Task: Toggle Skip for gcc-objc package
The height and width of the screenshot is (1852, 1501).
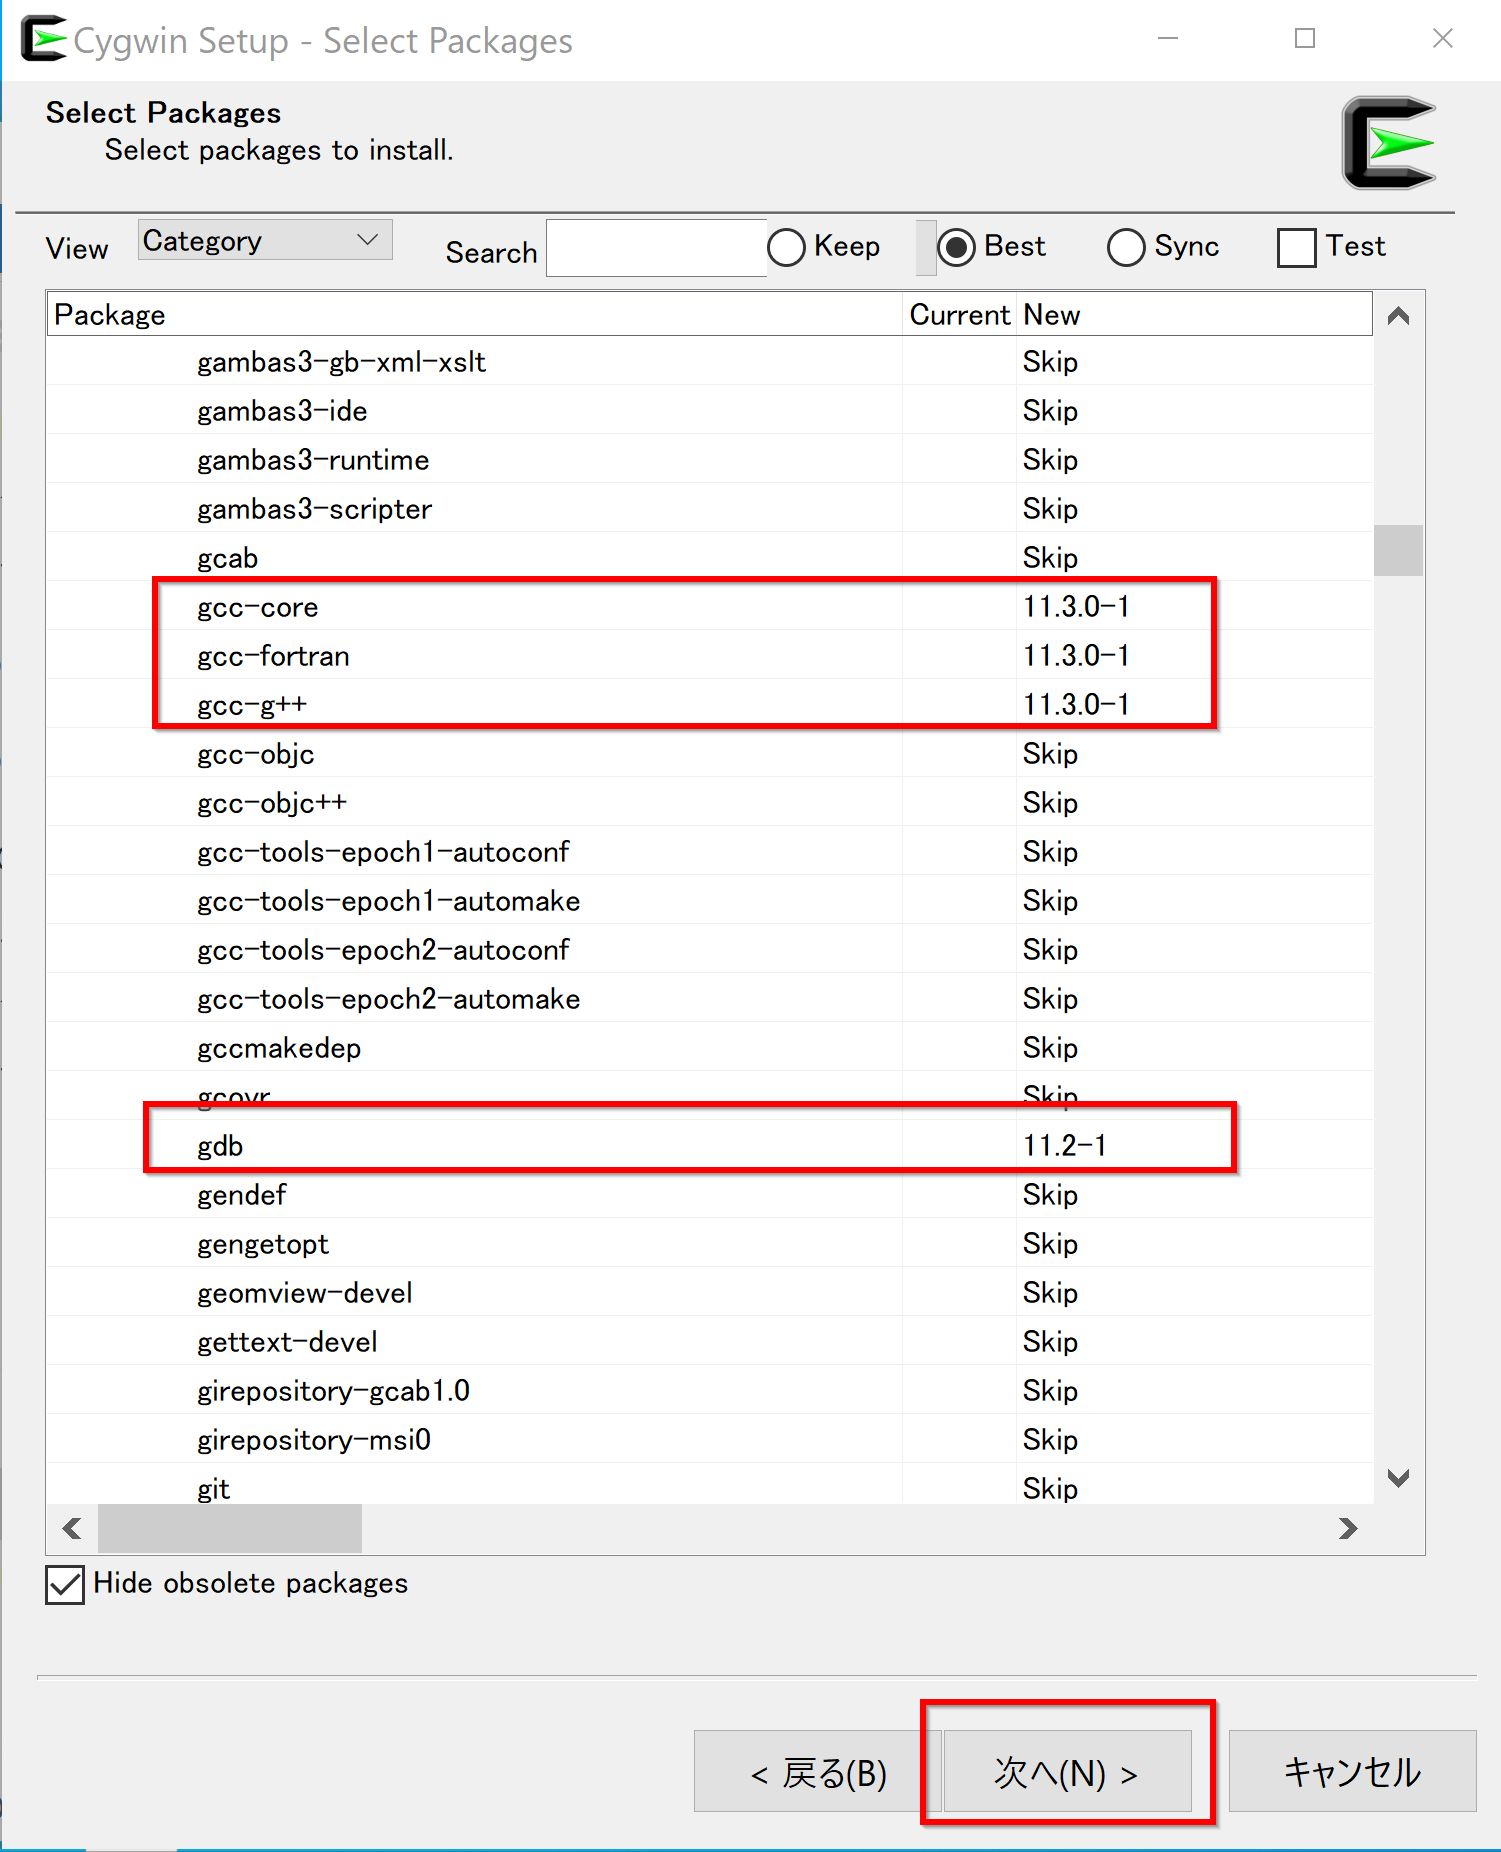Action: (1050, 754)
